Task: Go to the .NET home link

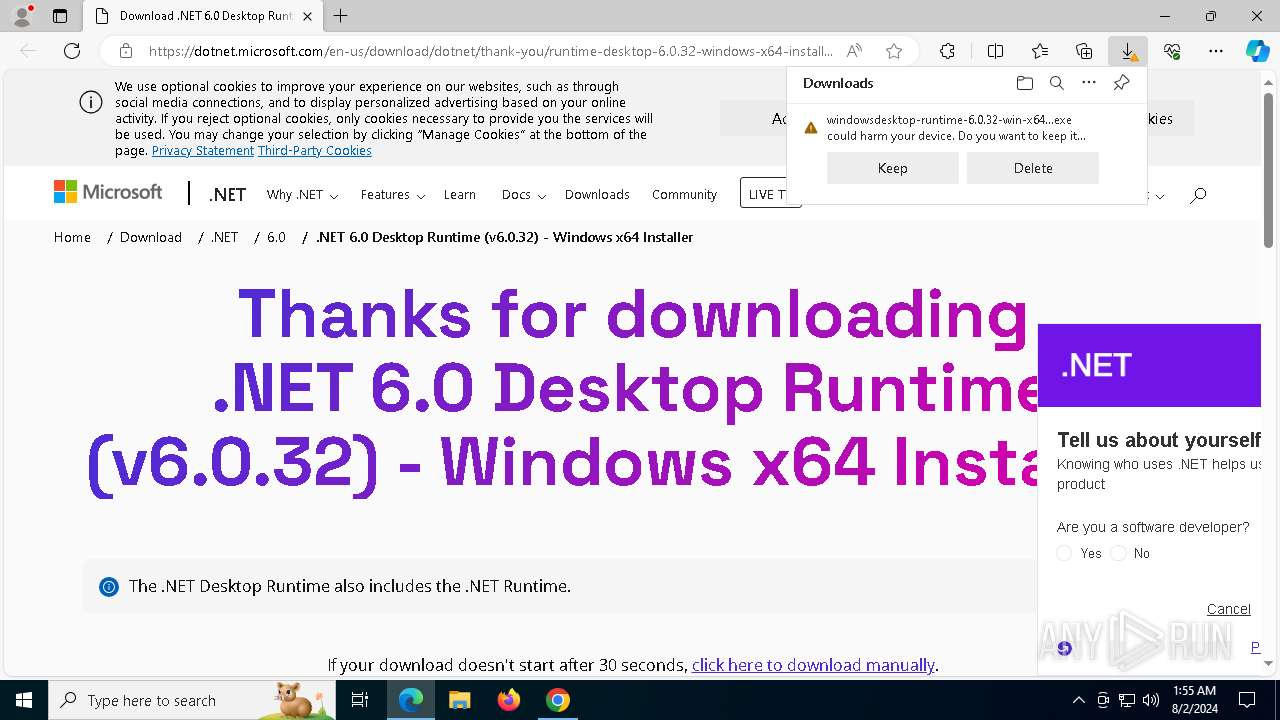Action: (x=228, y=195)
